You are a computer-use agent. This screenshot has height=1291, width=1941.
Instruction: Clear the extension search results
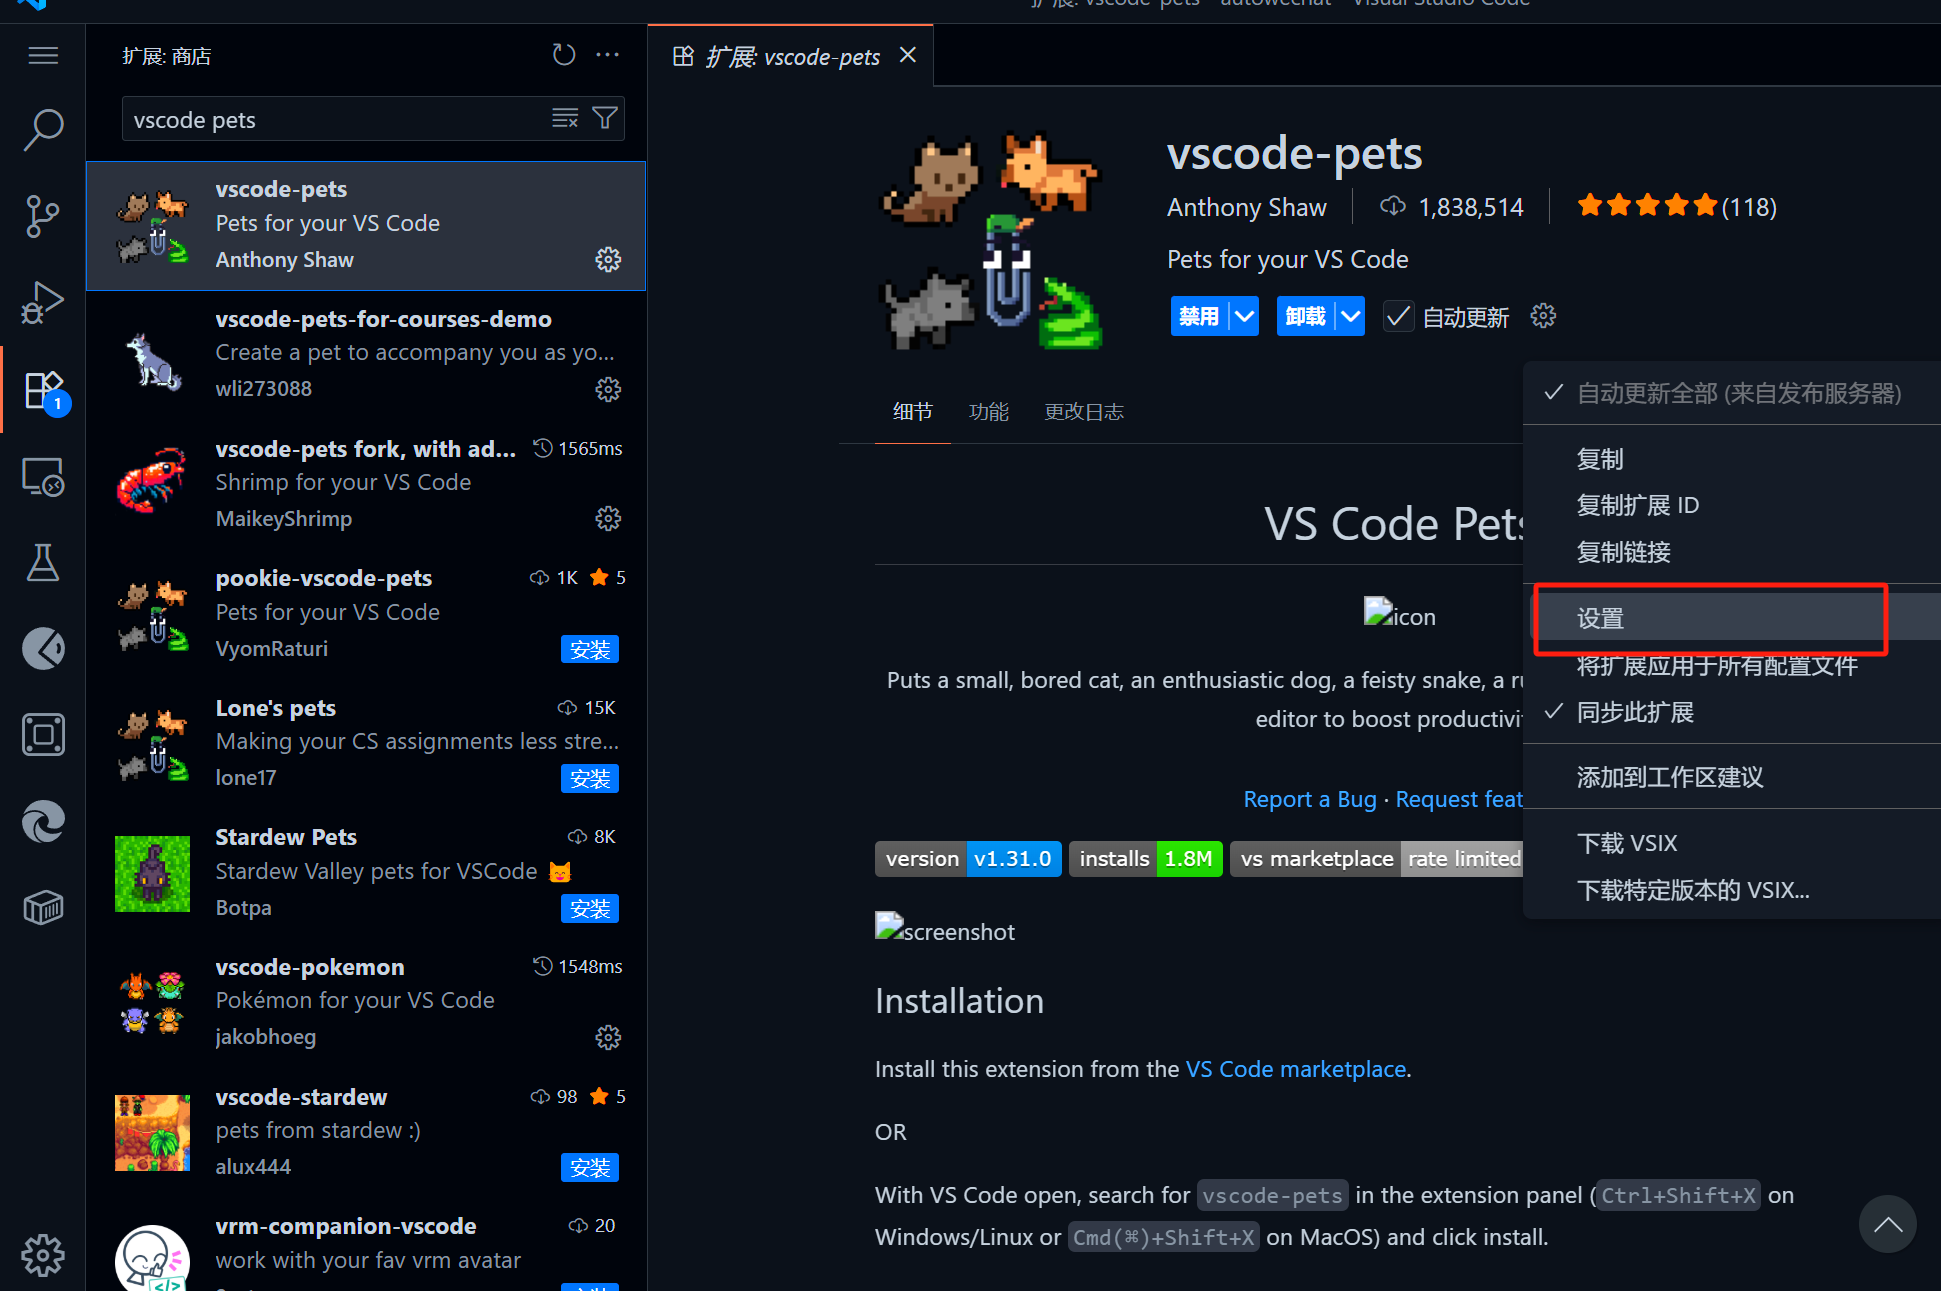tap(565, 119)
